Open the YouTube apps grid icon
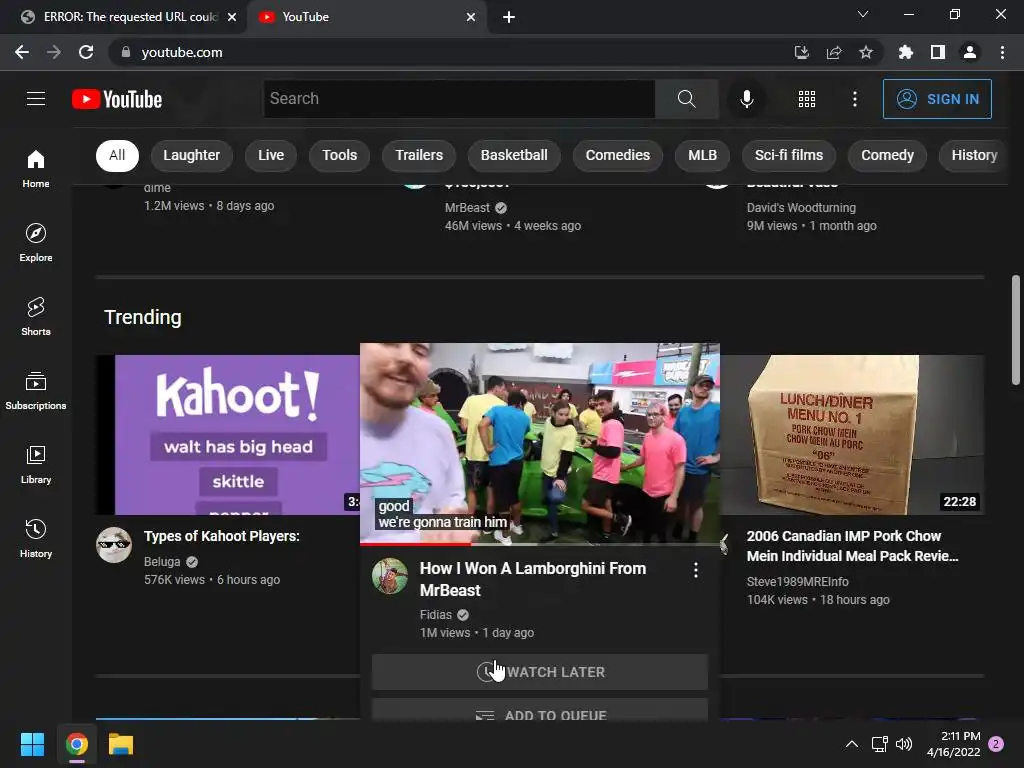This screenshot has width=1024, height=768. point(807,99)
